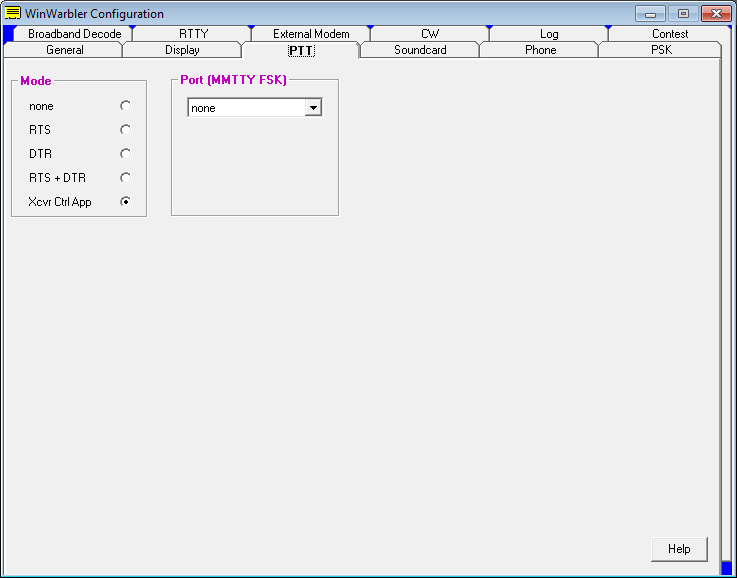Open the CW tab

[x=430, y=34]
